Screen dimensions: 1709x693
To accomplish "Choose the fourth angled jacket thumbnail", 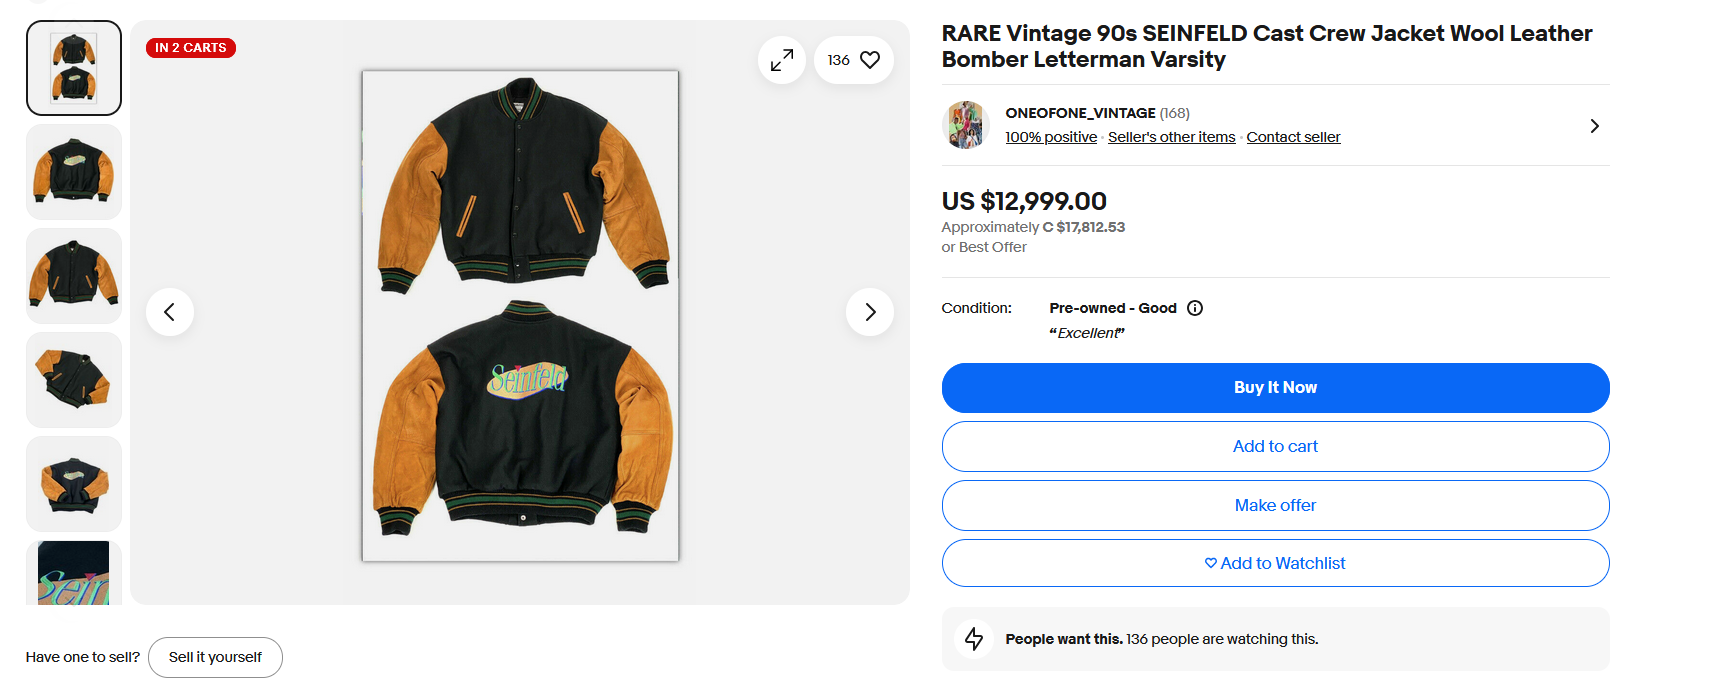I will pyautogui.click(x=74, y=380).
